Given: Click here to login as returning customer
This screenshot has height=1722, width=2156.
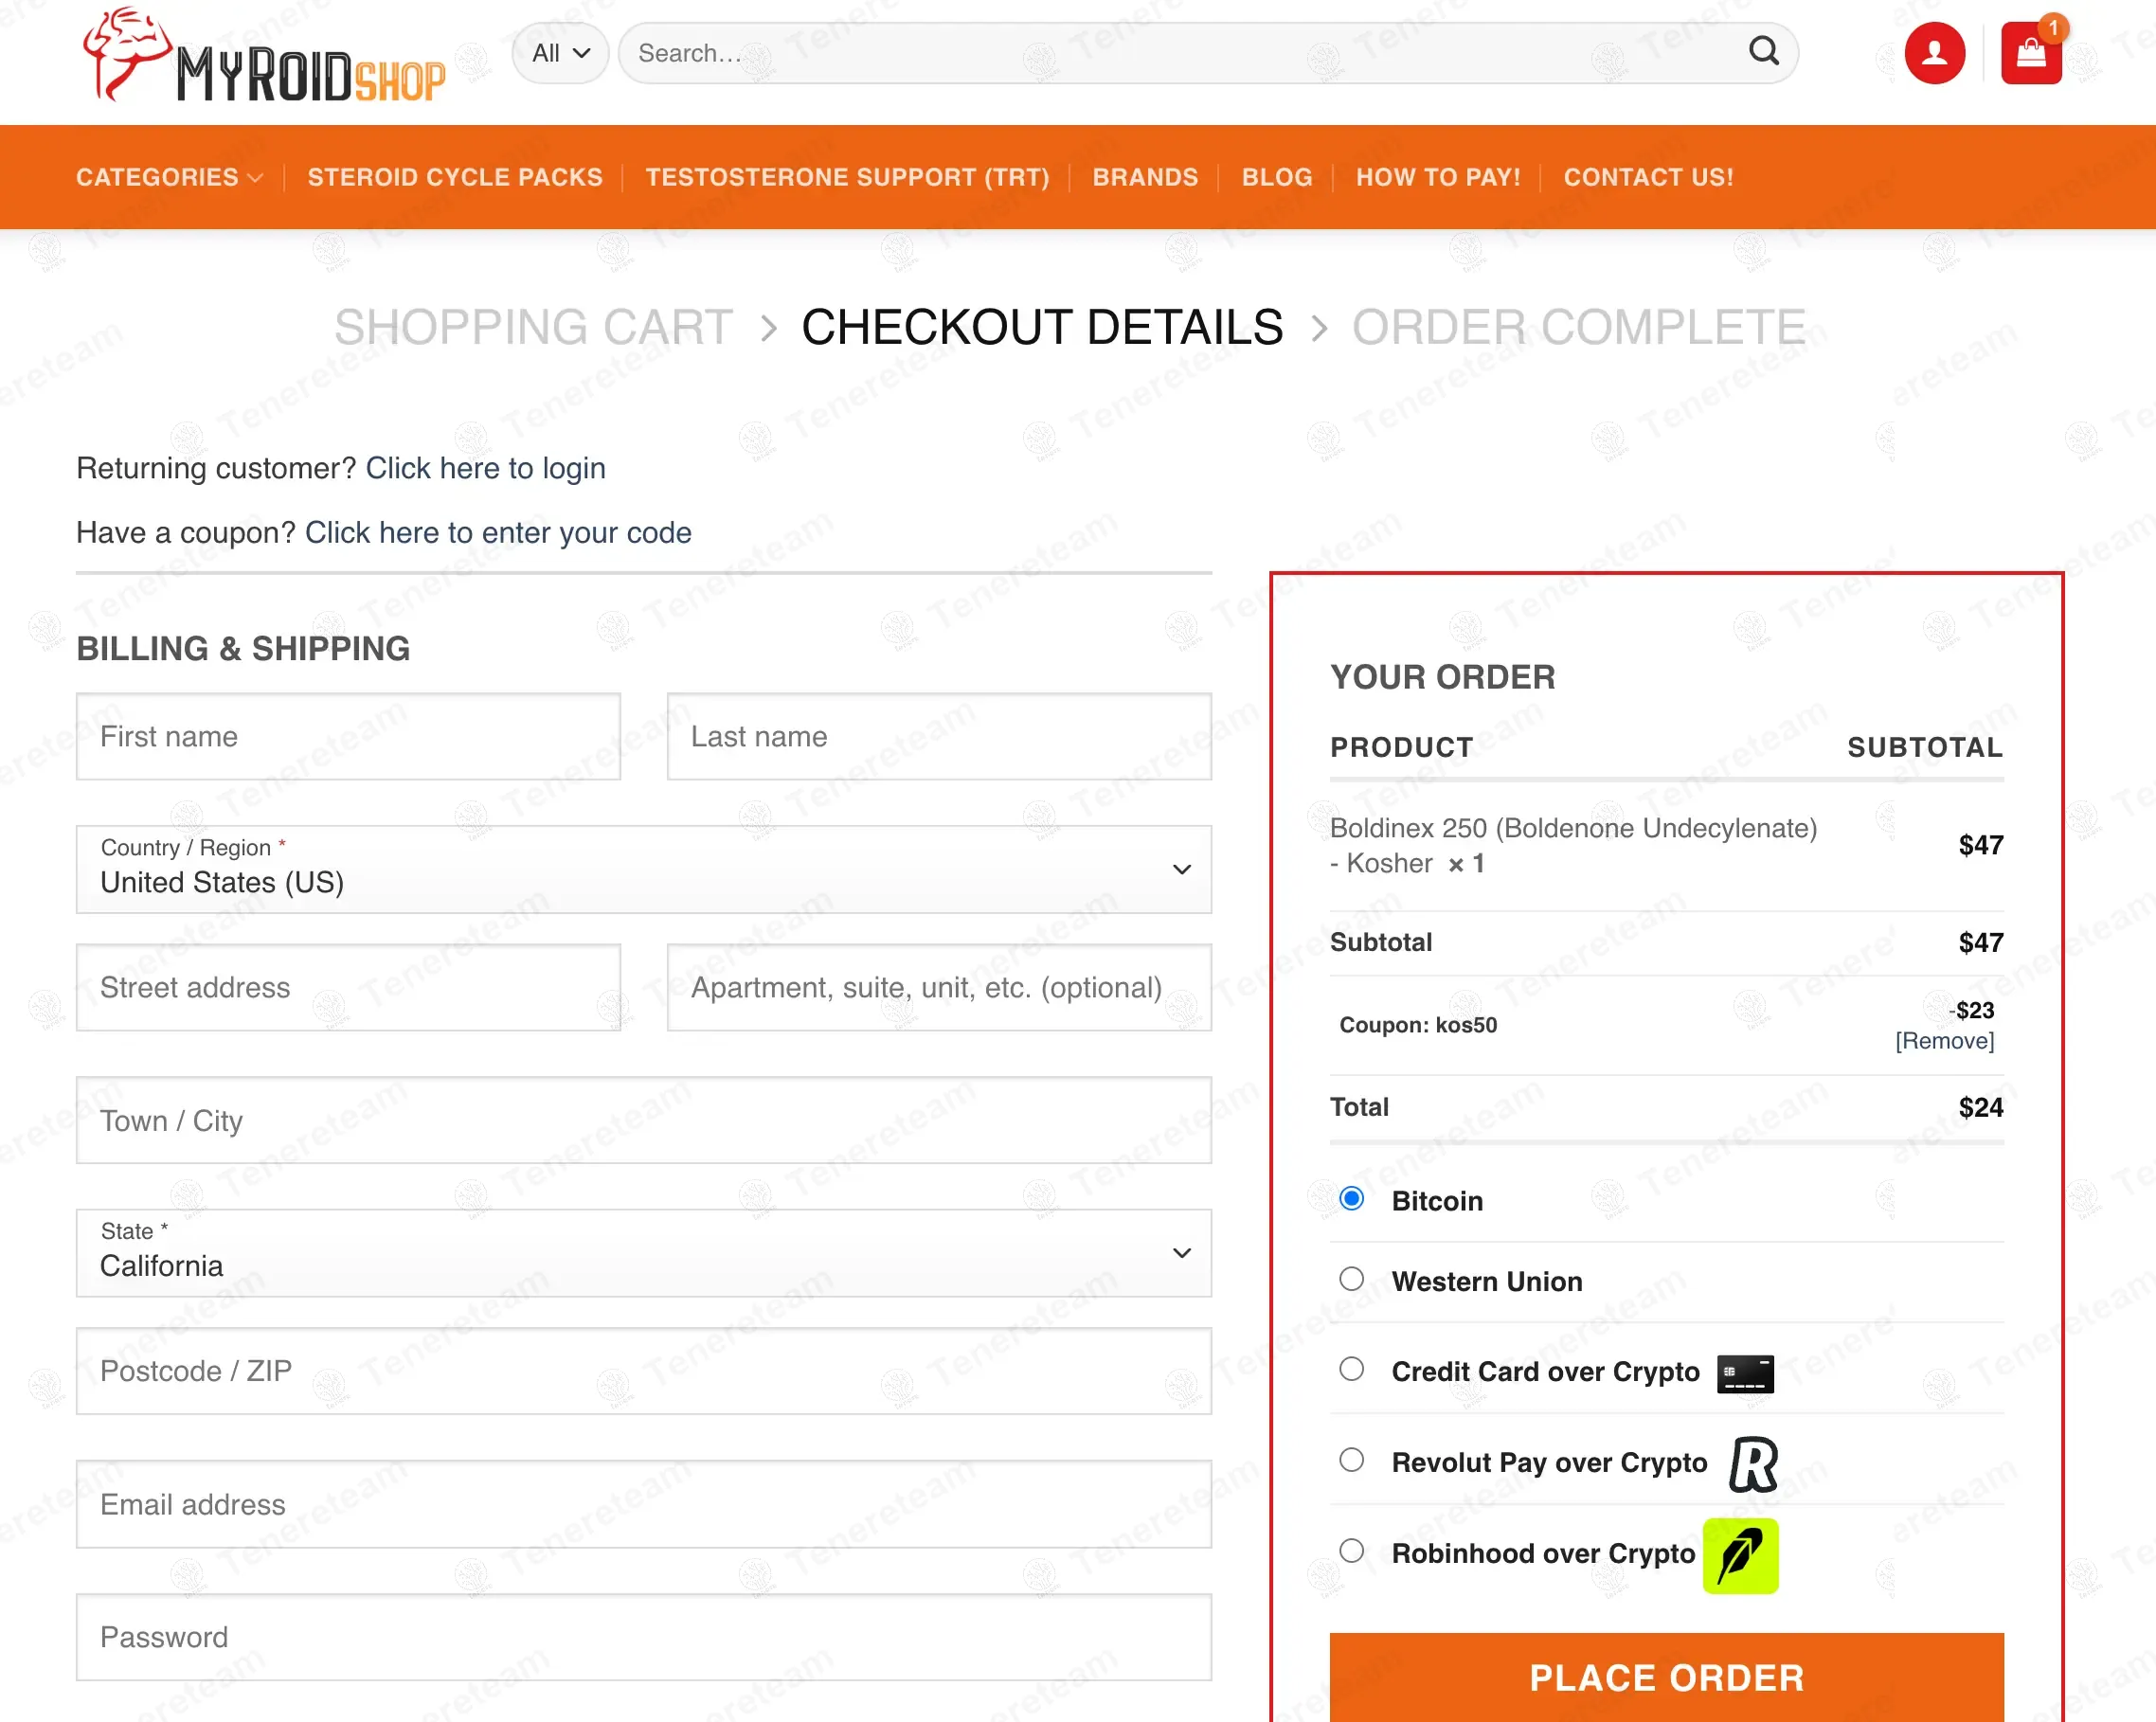Looking at the screenshot, I should [486, 468].
